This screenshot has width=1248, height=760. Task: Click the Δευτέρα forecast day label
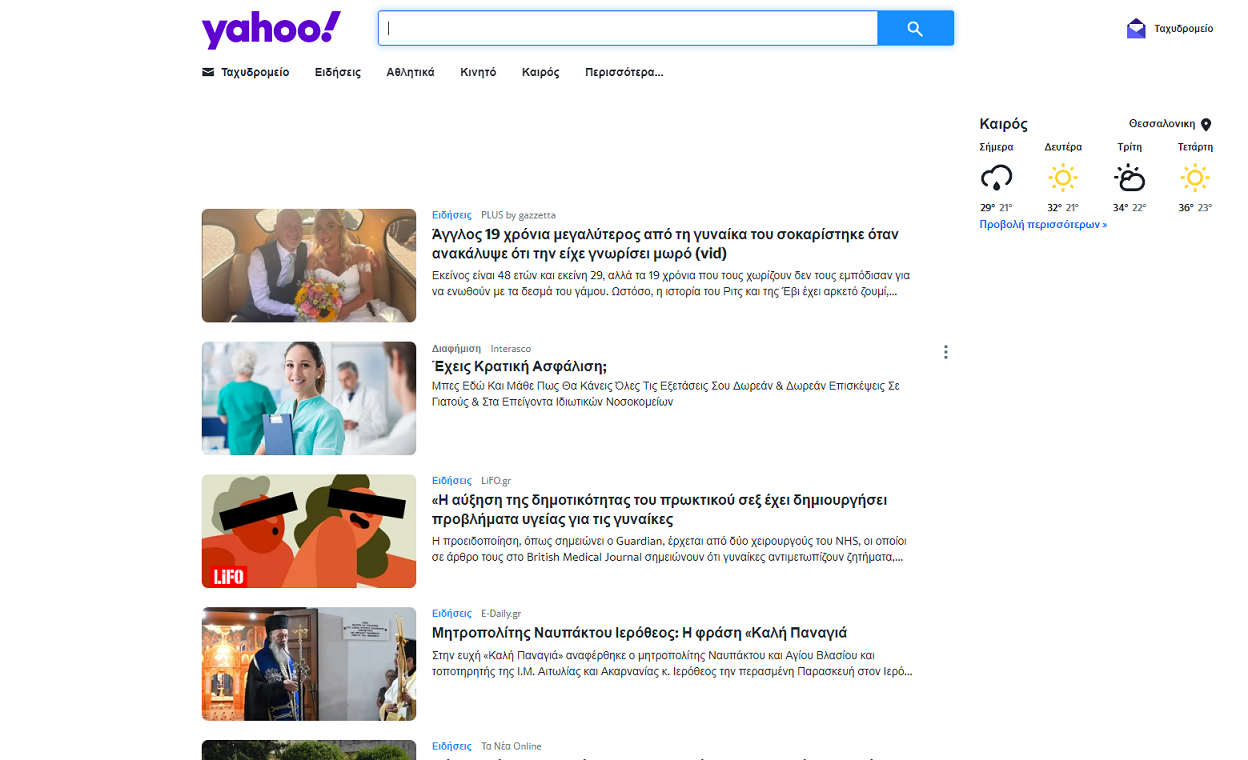(1063, 147)
